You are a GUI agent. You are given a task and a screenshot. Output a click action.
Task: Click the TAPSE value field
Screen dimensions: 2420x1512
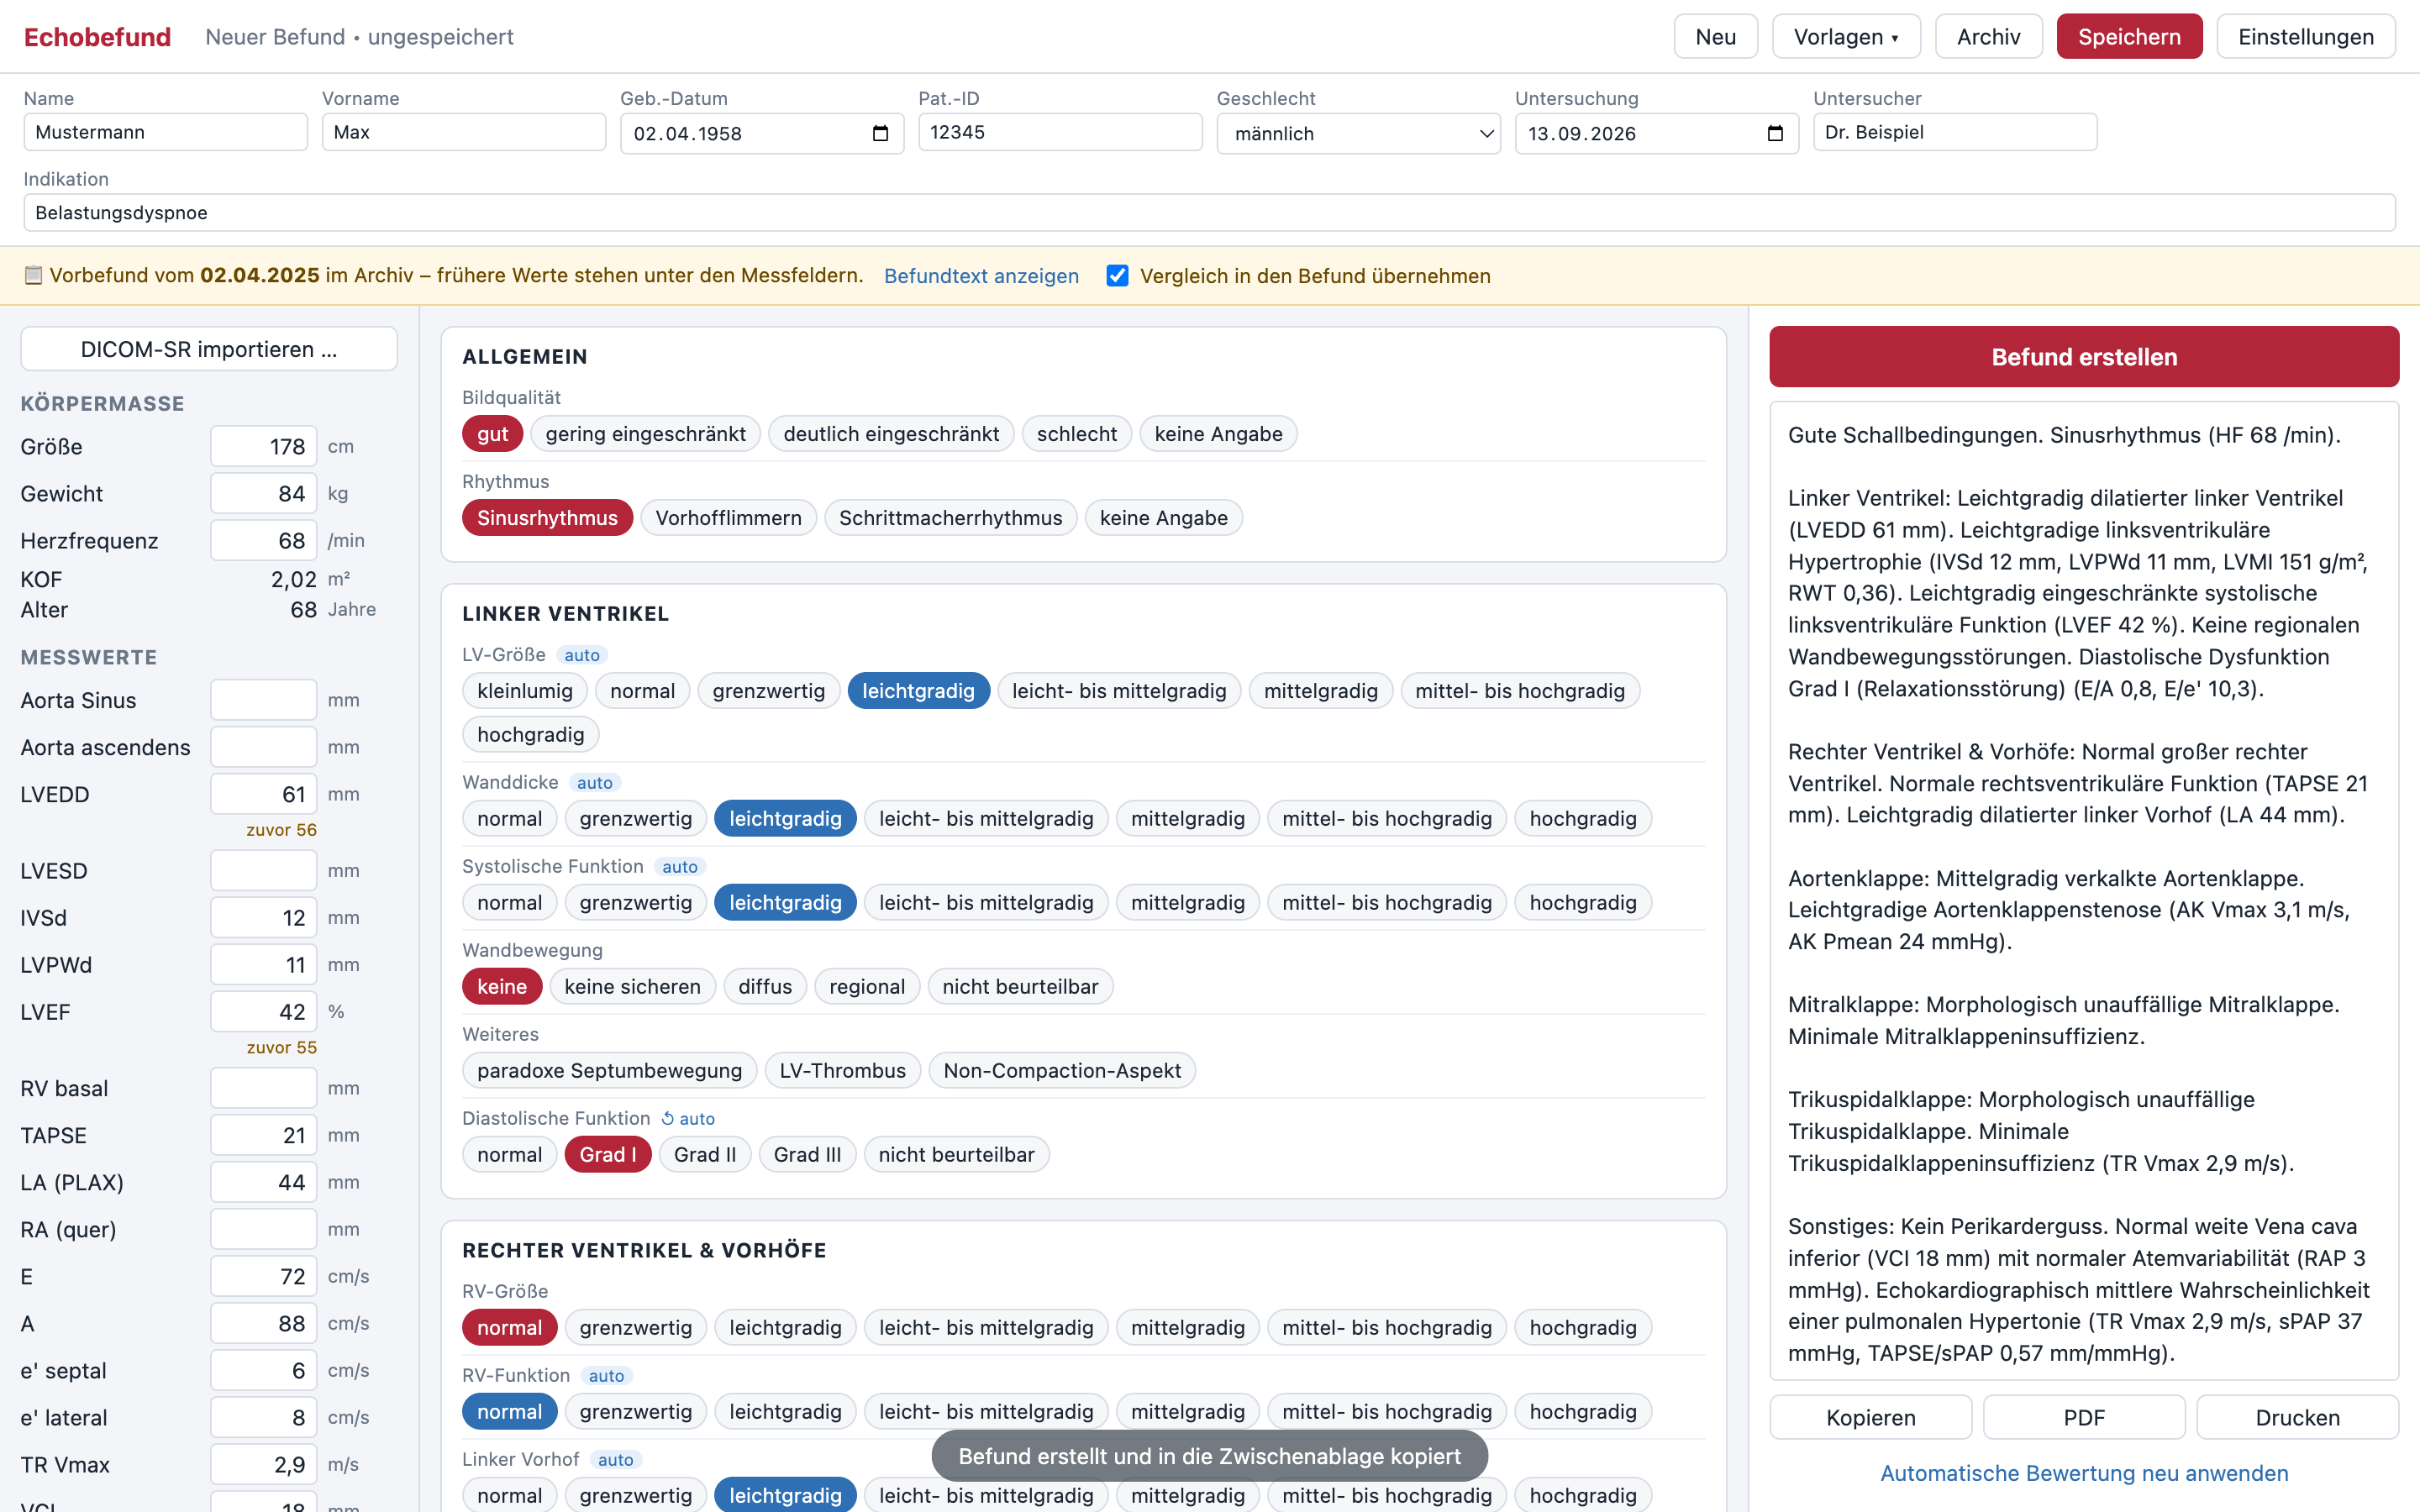point(264,1136)
